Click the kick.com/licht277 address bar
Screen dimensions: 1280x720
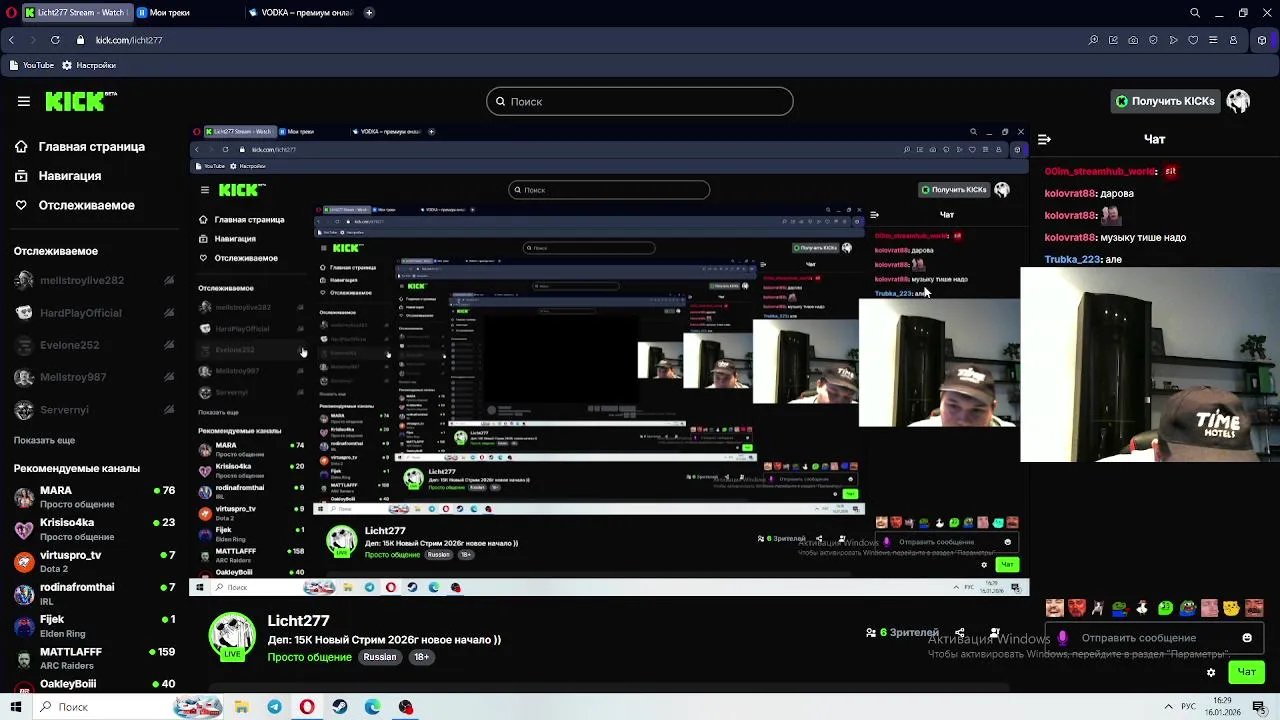pos(128,40)
